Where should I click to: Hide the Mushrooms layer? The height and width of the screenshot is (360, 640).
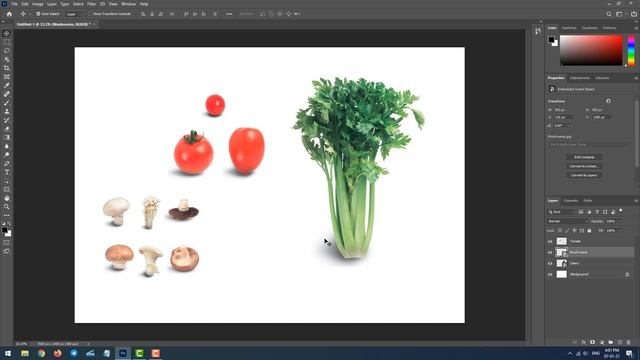point(550,253)
